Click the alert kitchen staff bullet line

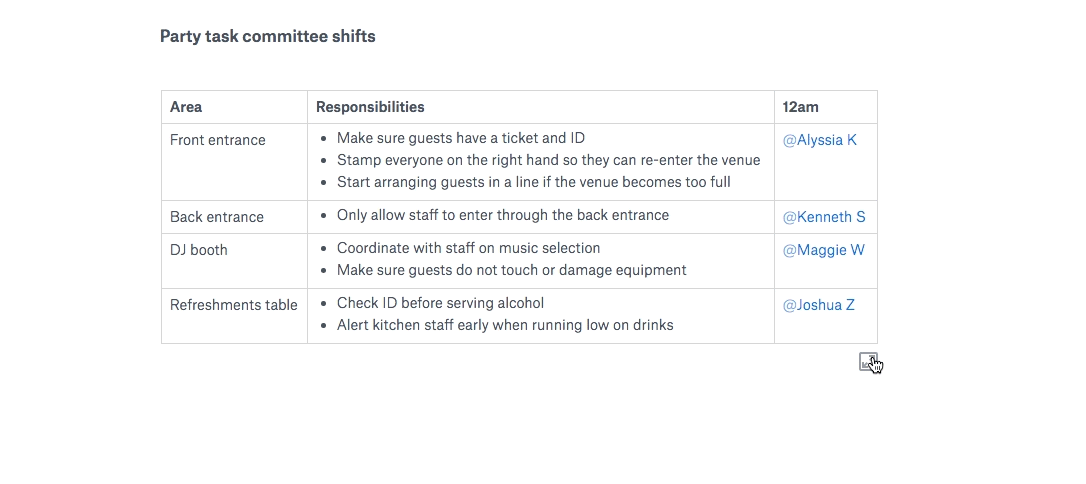(x=504, y=325)
